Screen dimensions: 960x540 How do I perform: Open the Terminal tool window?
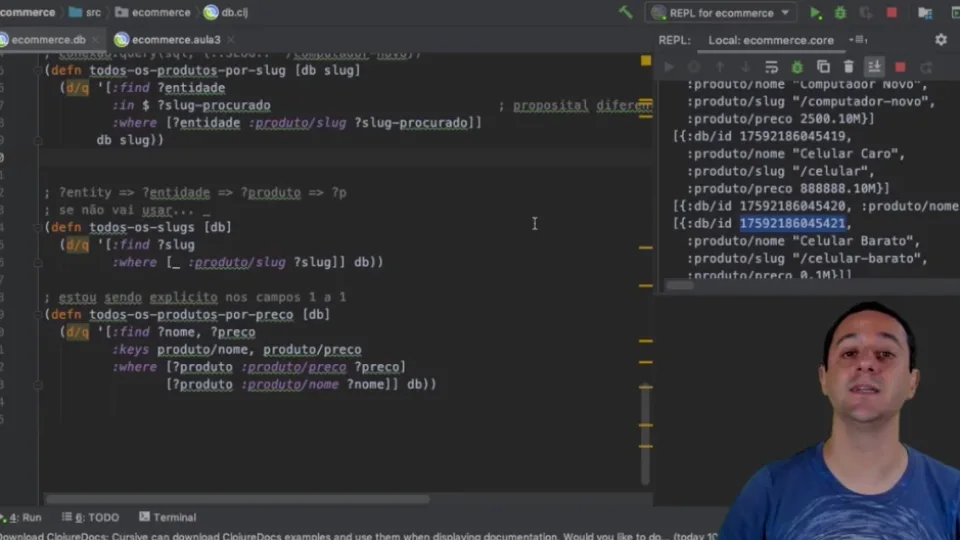(168, 517)
